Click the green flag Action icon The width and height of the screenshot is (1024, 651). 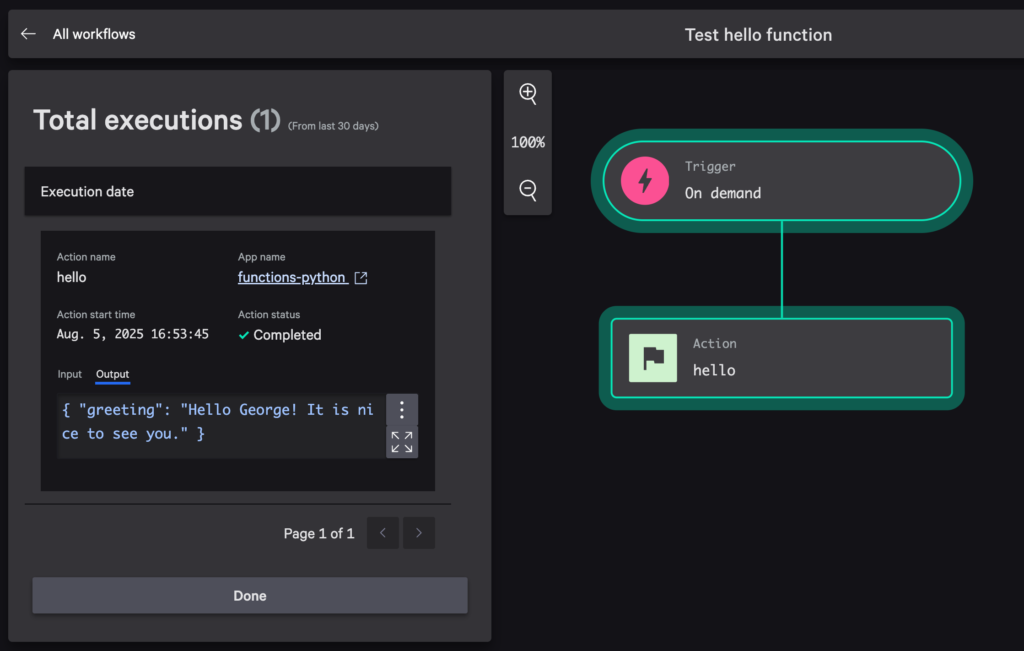(653, 358)
